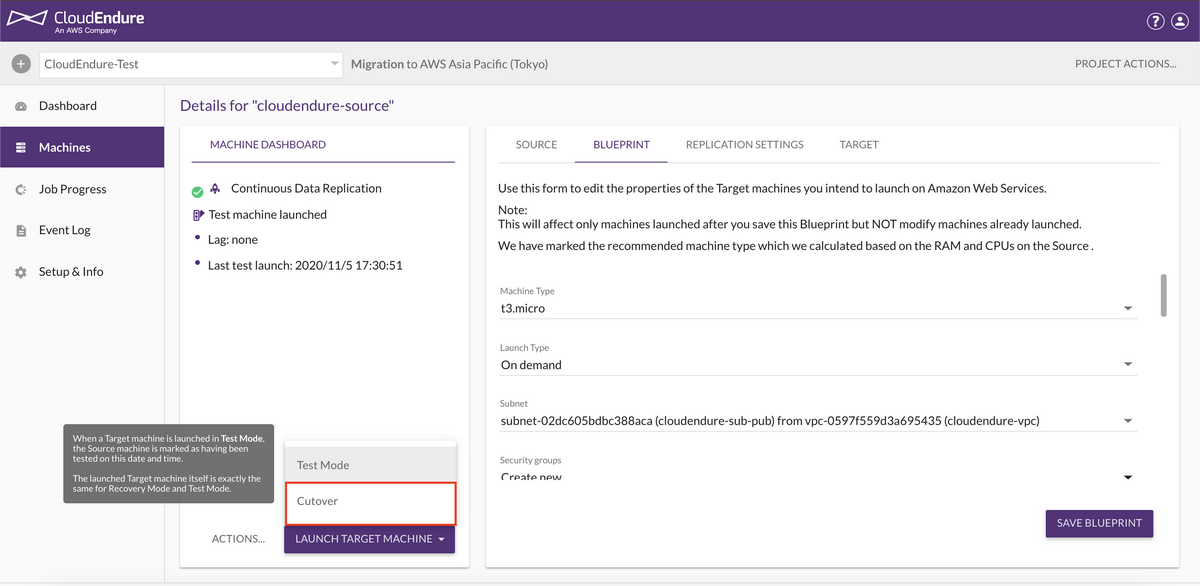The image size is (1200, 586).
Task: Click the Event Log document icon
Action: point(21,231)
